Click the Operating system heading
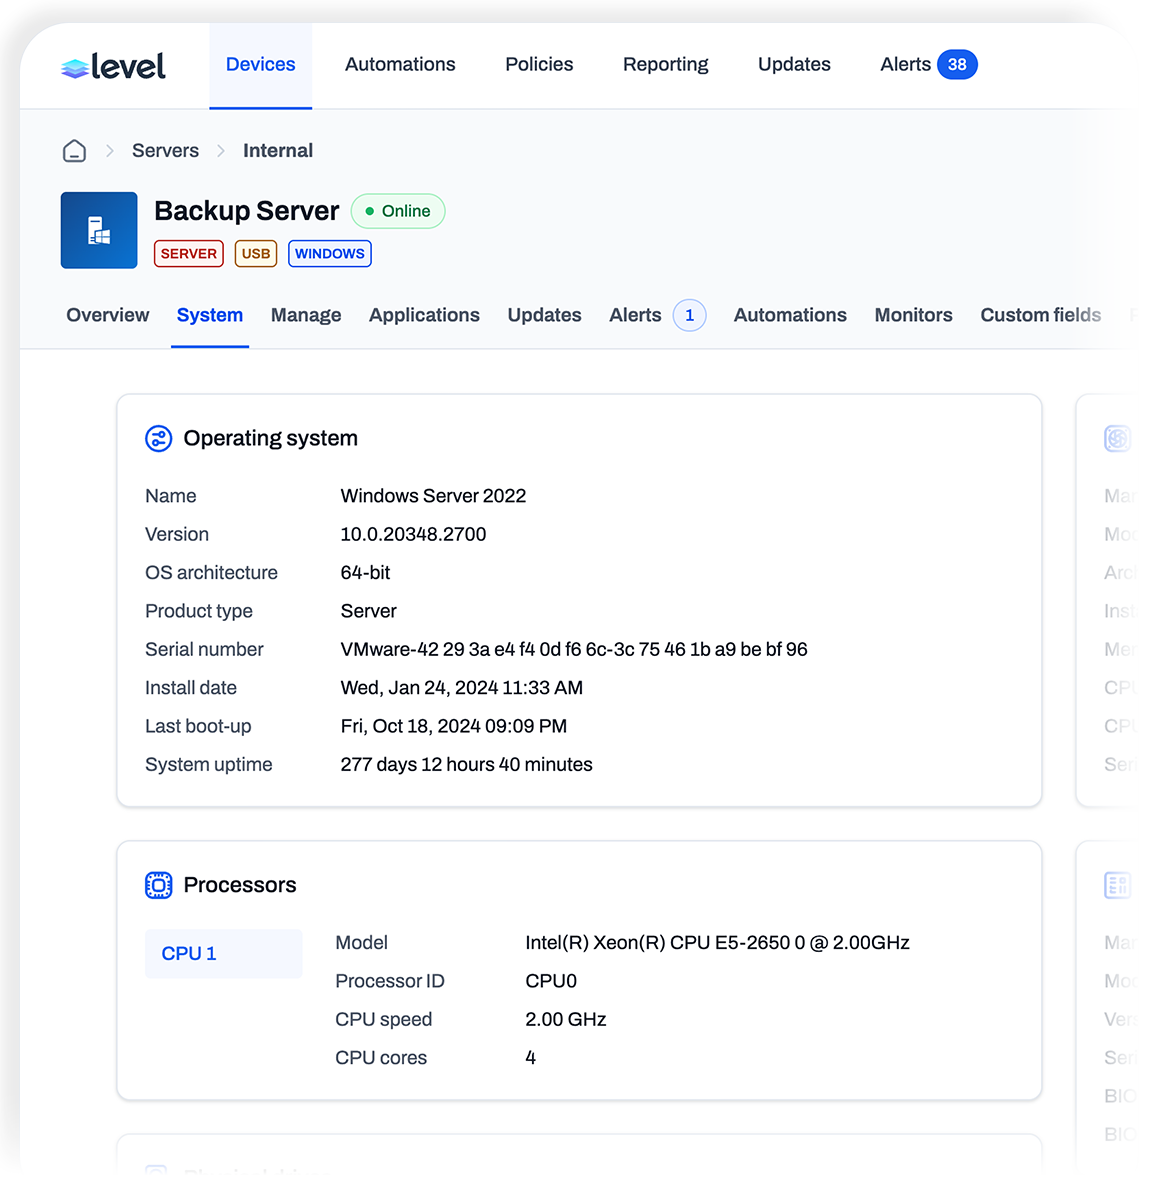Image resolution: width=1152 pixels, height=1184 pixels. 270,439
